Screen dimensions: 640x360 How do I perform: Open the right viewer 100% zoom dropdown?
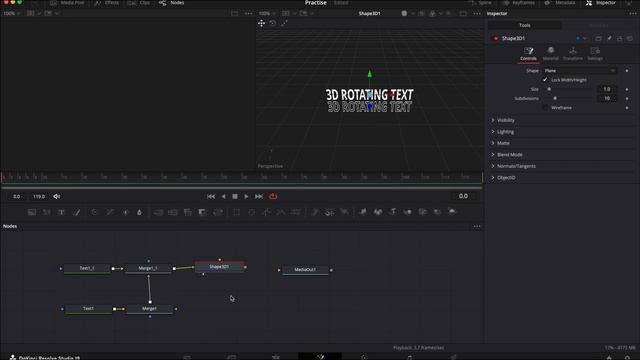click(267, 13)
